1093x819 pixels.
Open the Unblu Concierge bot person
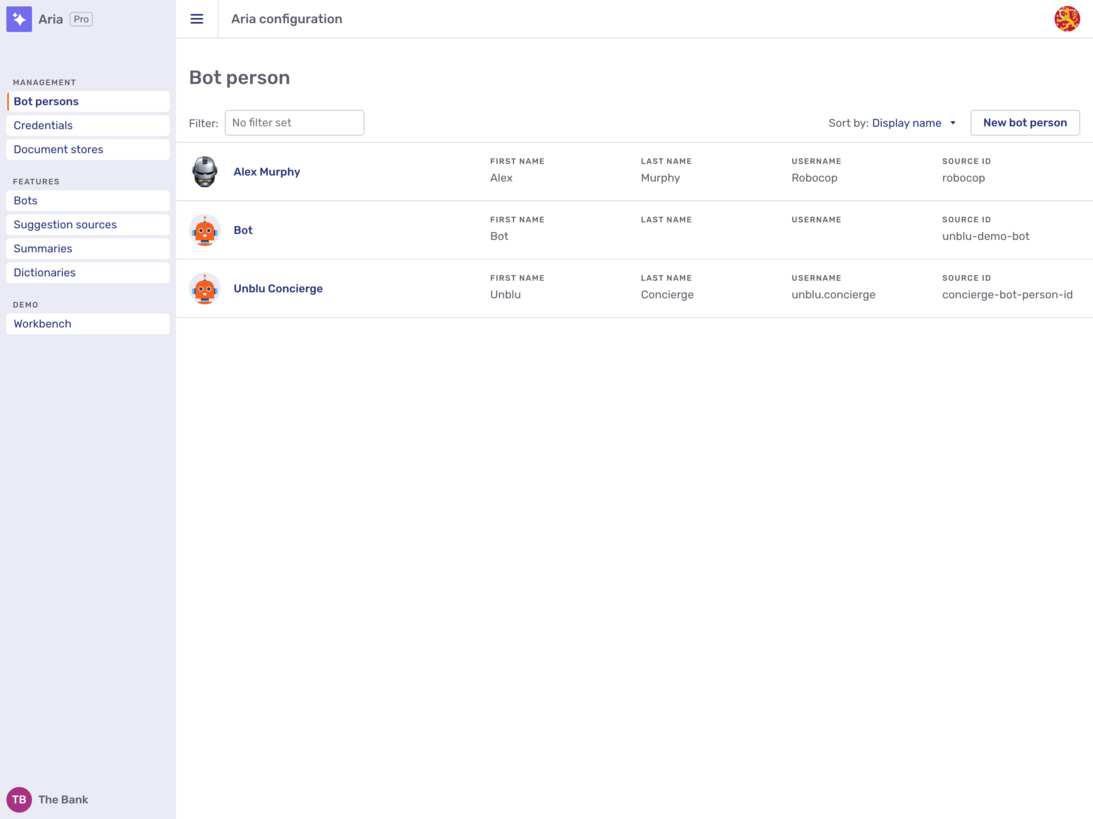coord(278,289)
